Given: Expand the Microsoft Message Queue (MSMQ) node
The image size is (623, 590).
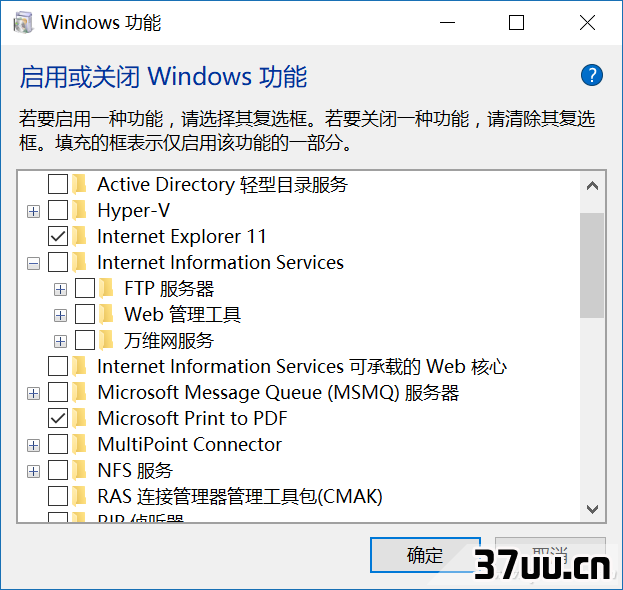Looking at the screenshot, I should (33, 393).
